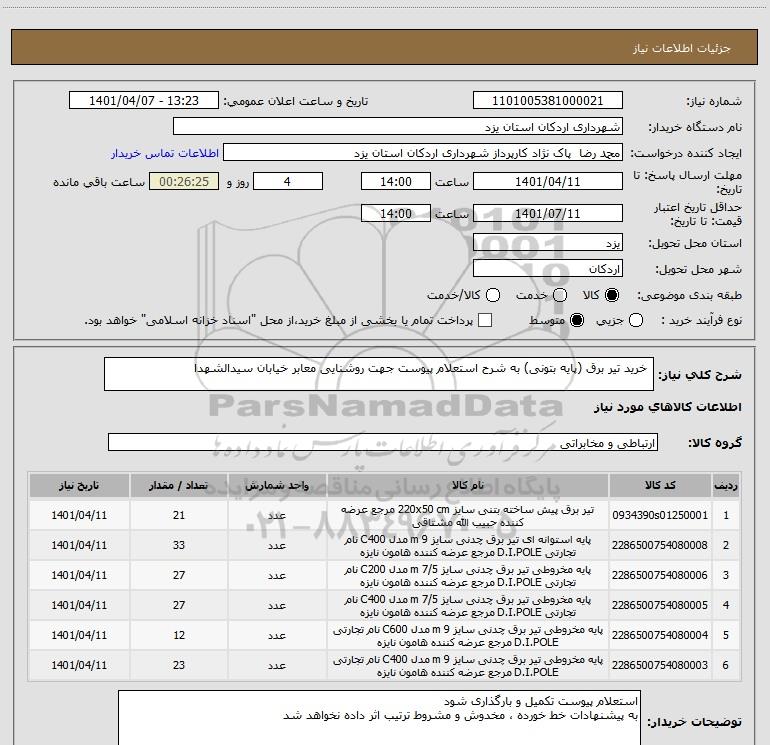Select product code 2286500754080004
The image size is (770, 745).
[660, 635]
